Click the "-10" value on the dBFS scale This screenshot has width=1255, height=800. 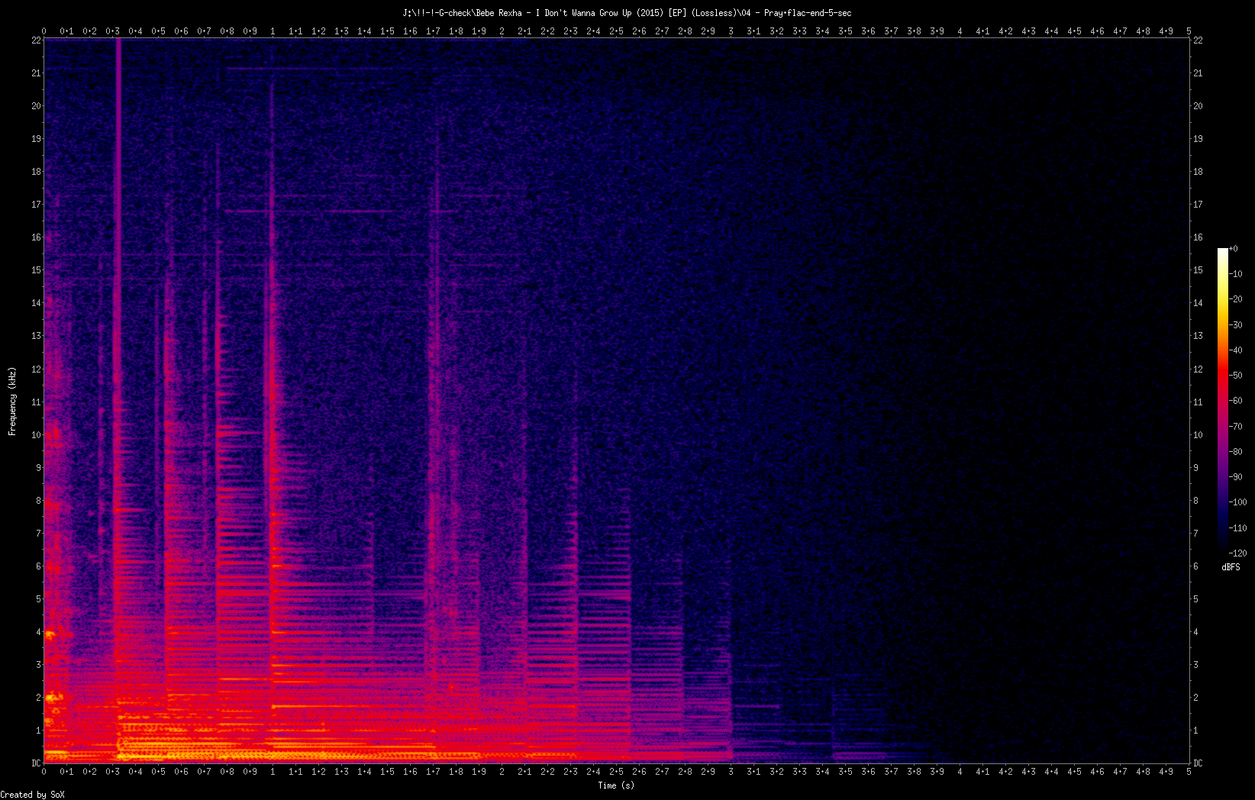1235,274
